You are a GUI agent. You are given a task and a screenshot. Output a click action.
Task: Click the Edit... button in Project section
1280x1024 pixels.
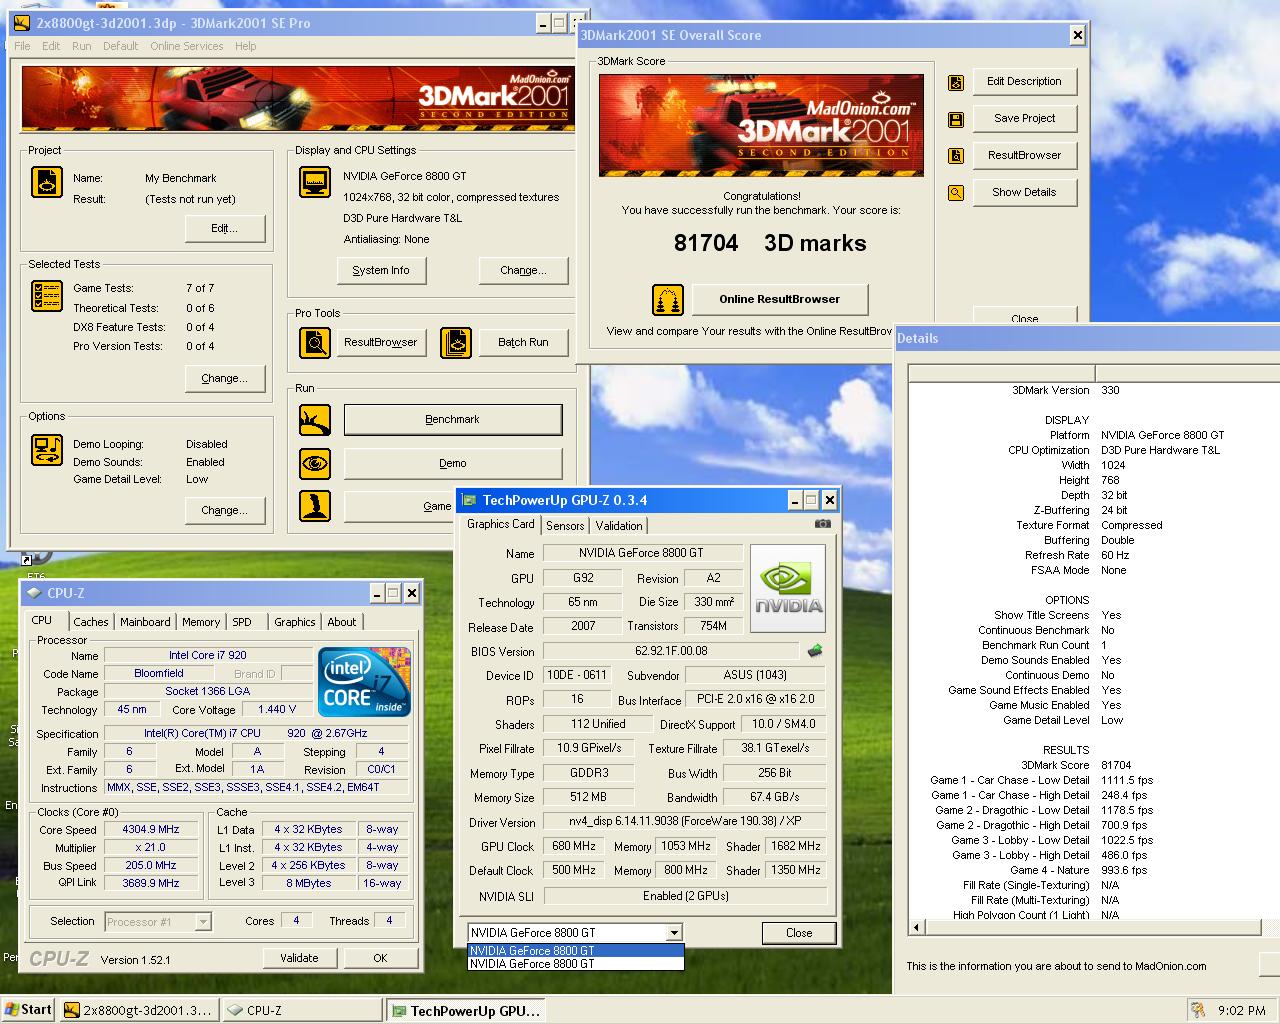(x=225, y=228)
